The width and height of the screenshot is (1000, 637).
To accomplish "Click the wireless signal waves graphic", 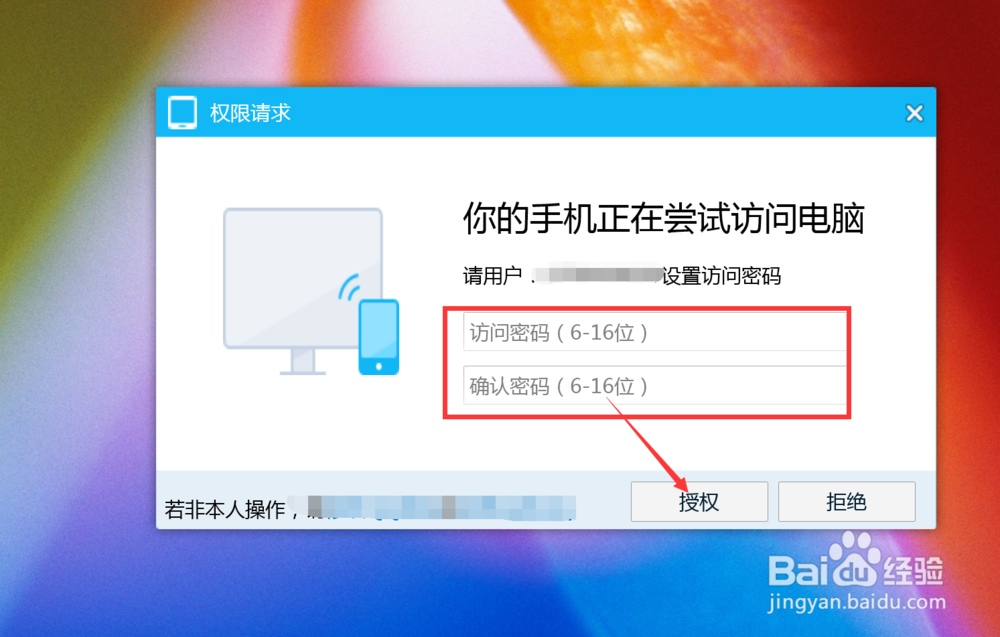I will point(349,287).
